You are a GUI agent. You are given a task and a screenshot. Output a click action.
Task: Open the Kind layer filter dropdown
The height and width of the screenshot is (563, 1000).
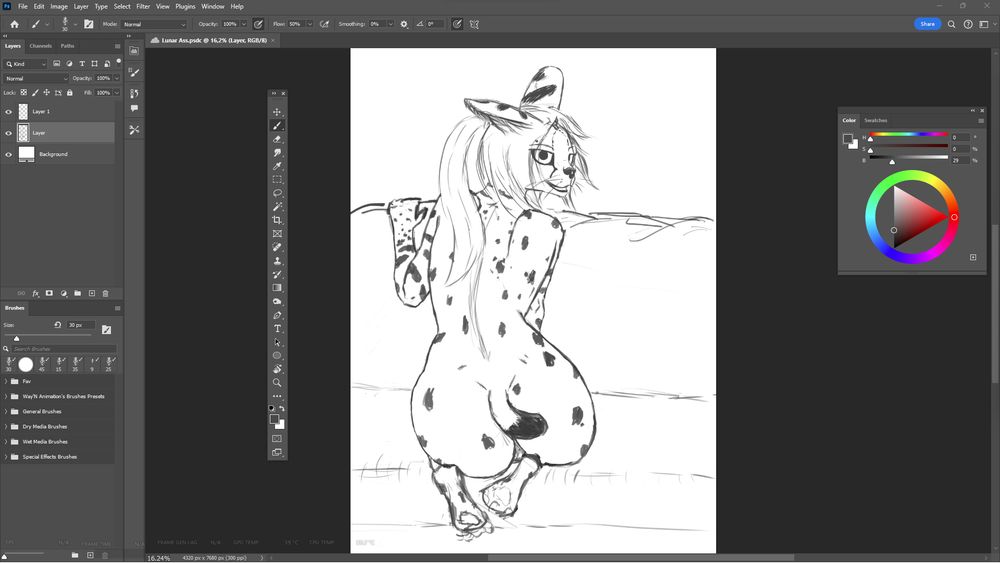[26, 64]
